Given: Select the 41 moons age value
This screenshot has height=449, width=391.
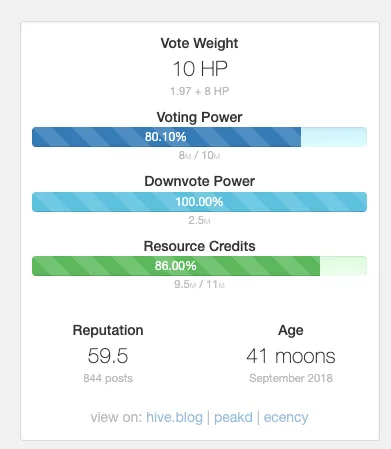Looking at the screenshot, I should 291,356.
